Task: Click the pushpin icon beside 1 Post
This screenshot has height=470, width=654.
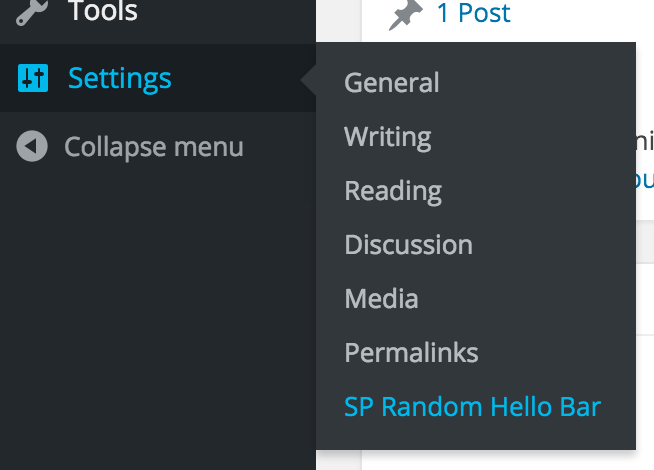Action: 406,15
